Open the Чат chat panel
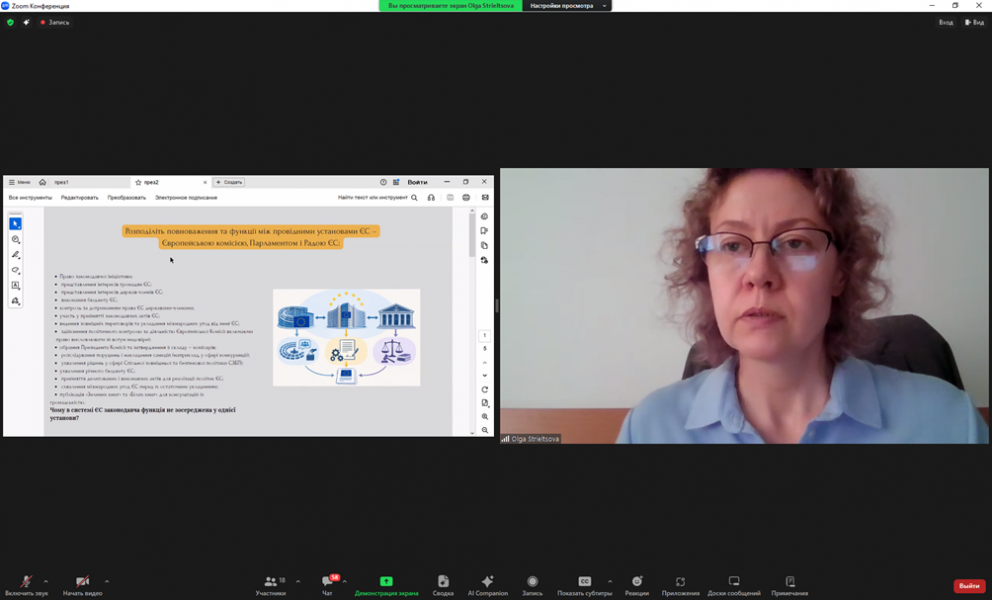 328,586
